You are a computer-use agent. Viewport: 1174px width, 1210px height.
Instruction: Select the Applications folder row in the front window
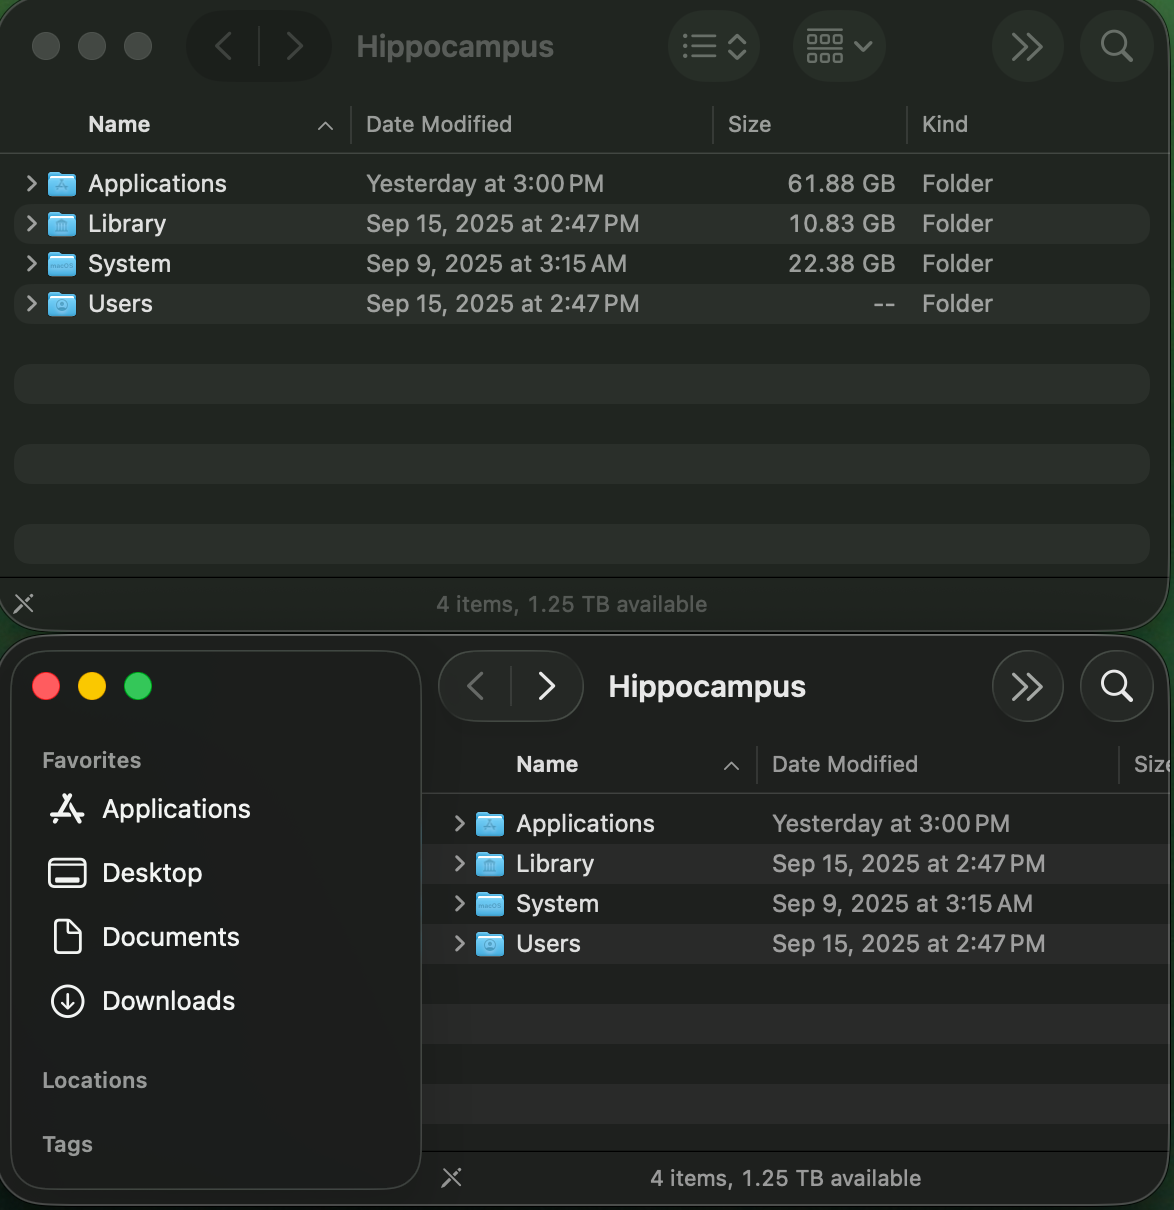(x=585, y=824)
